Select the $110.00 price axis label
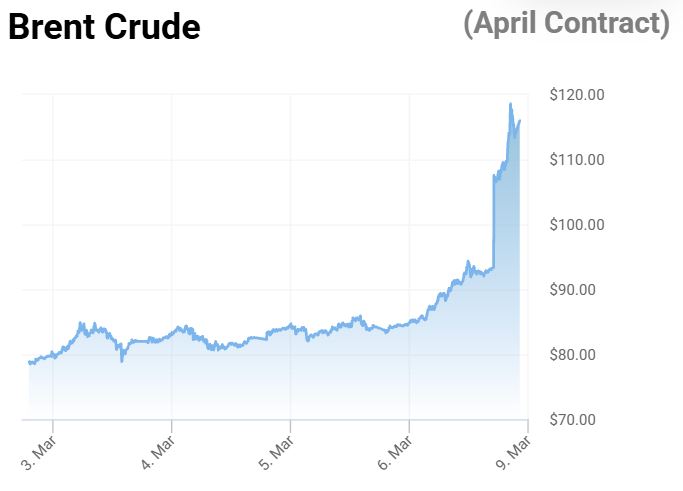The width and height of the screenshot is (683, 491). click(577, 160)
